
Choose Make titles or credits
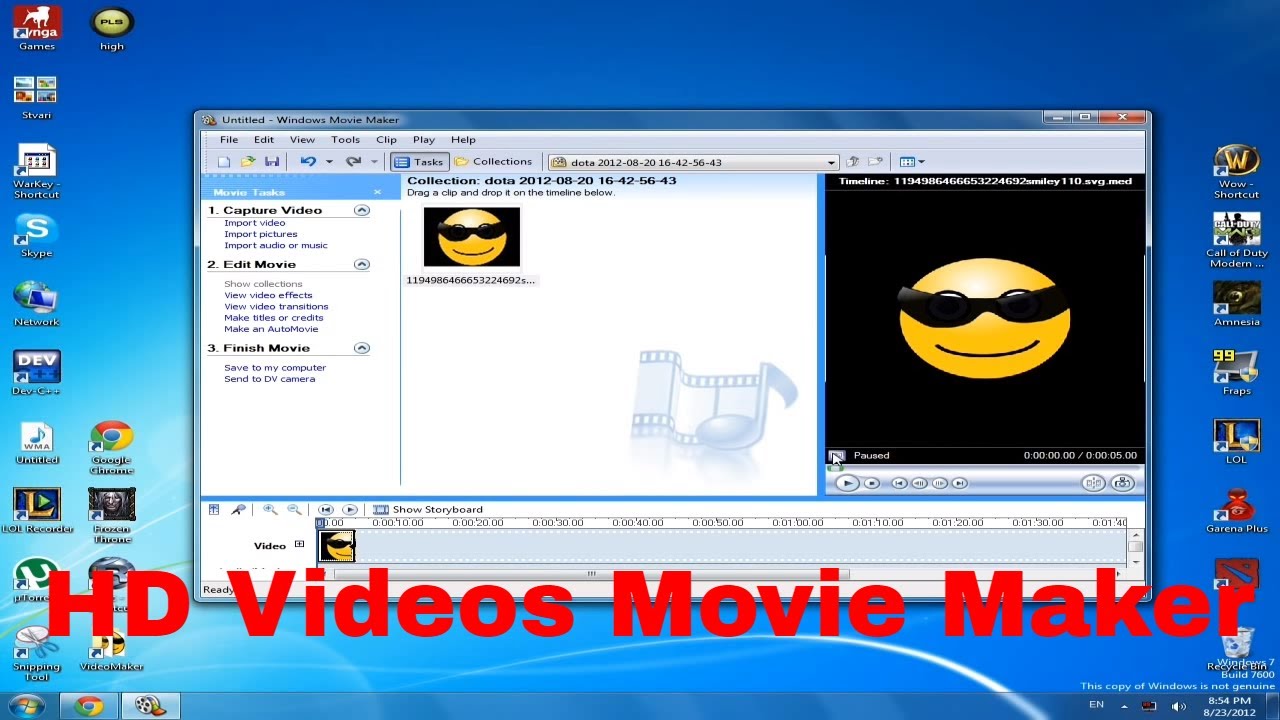pos(274,318)
